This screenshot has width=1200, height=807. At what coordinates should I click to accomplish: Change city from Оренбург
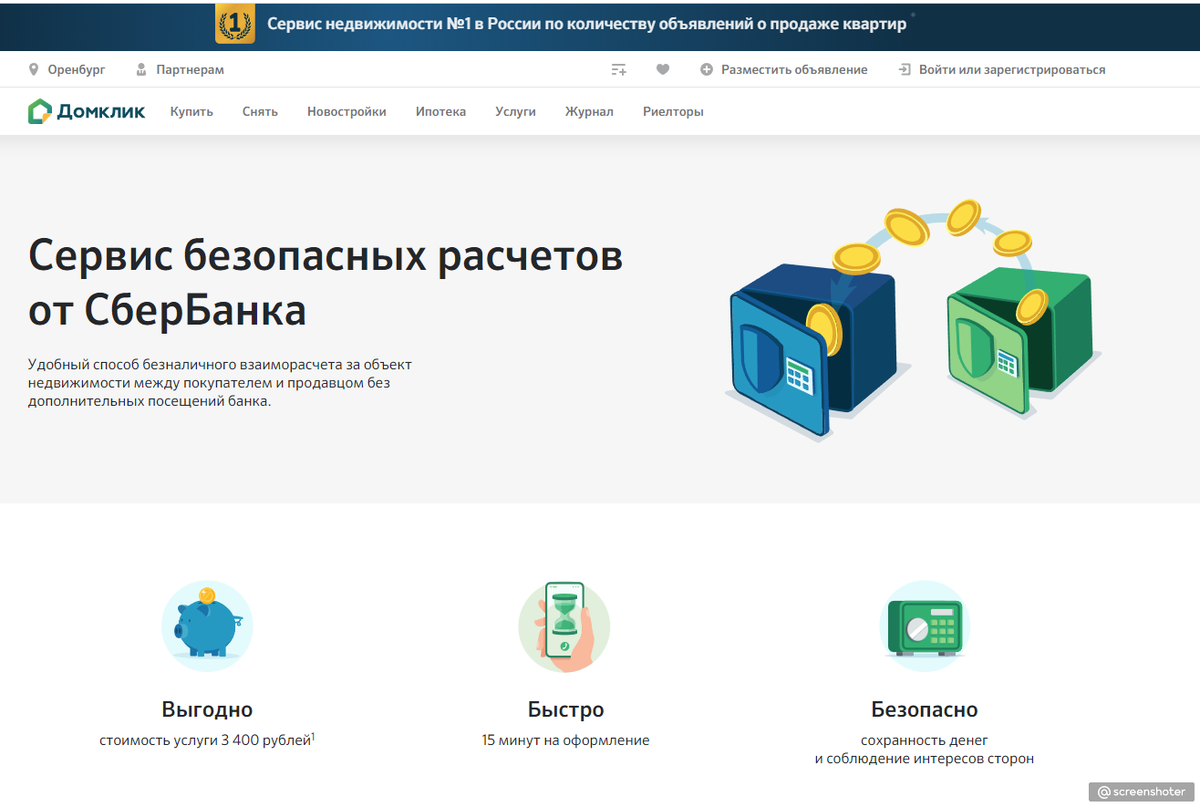tap(76, 70)
